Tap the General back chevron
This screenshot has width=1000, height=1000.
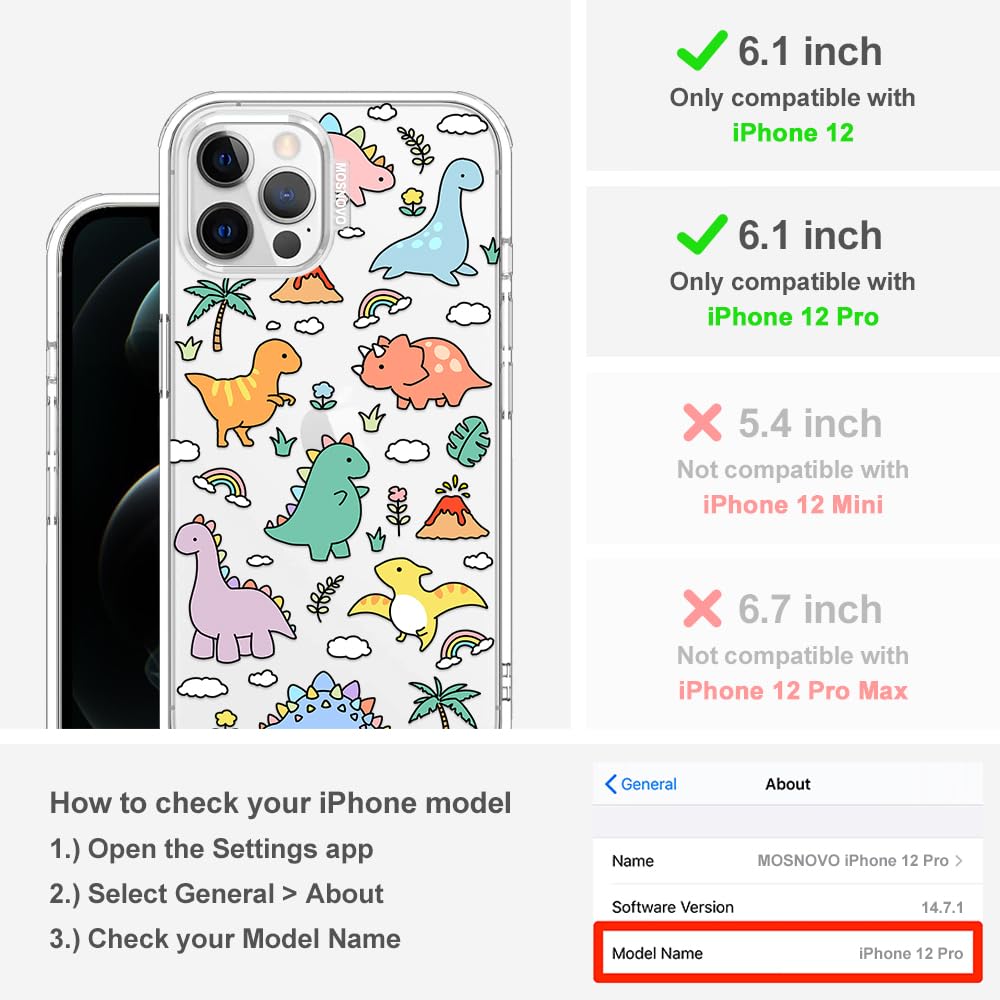tap(610, 784)
